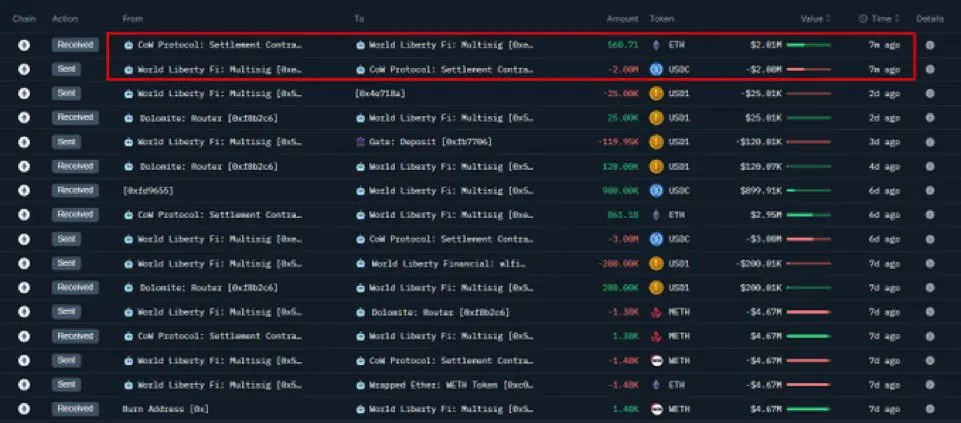This screenshot has width=961, height=423.
Task: Open details icon for the -3.00M USDC row
Action: [930, 239]
